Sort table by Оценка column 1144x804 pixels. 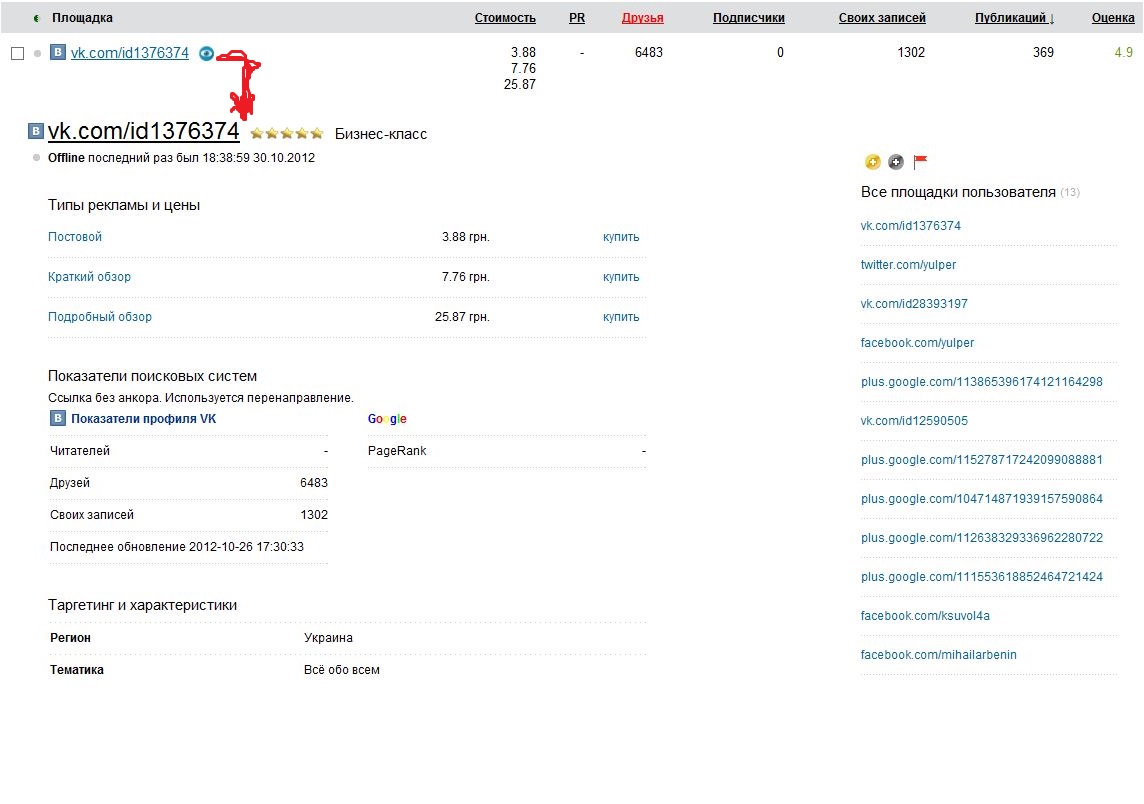[x=1113, y=18]
